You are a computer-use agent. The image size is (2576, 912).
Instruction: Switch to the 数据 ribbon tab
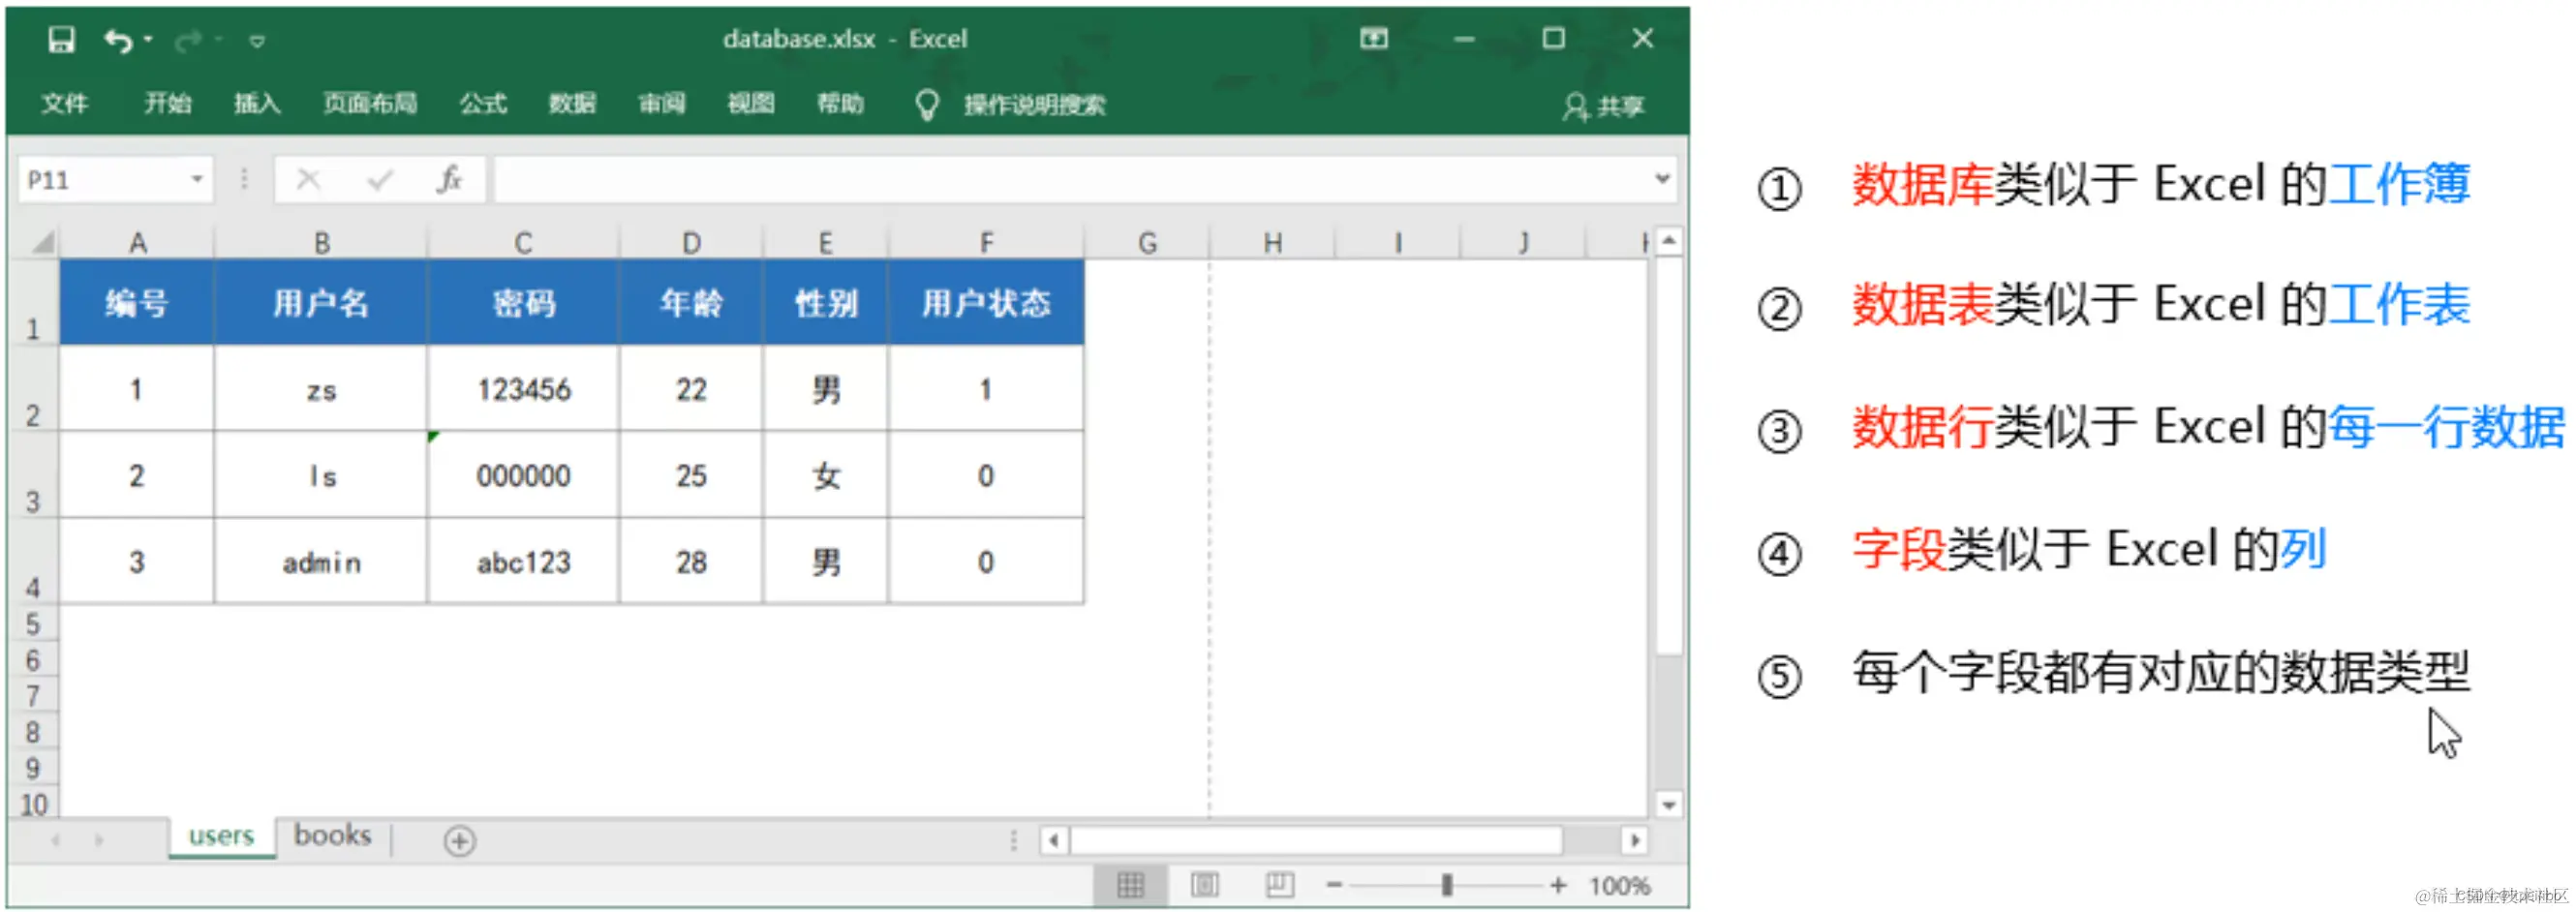point(572,104)
